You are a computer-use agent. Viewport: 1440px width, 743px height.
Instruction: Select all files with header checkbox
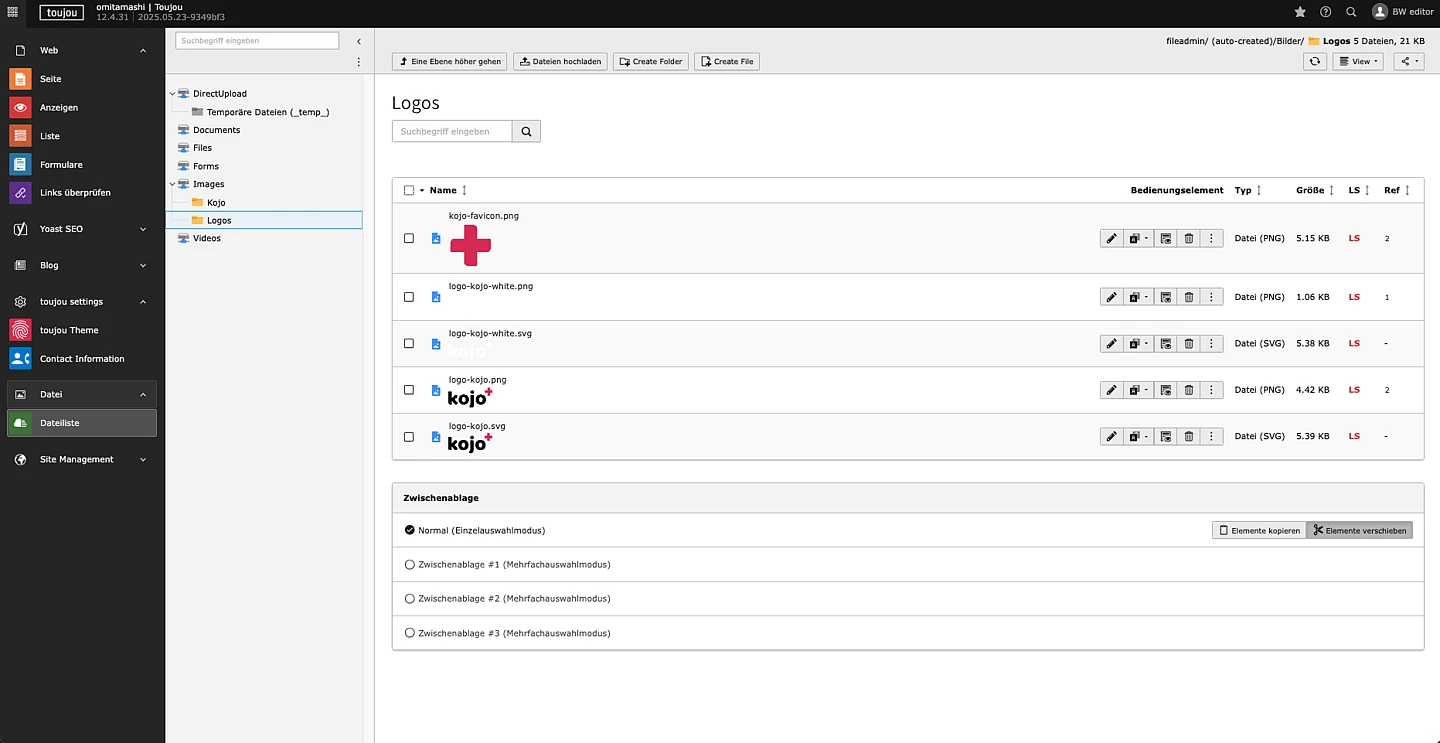[x=409, y=190]
